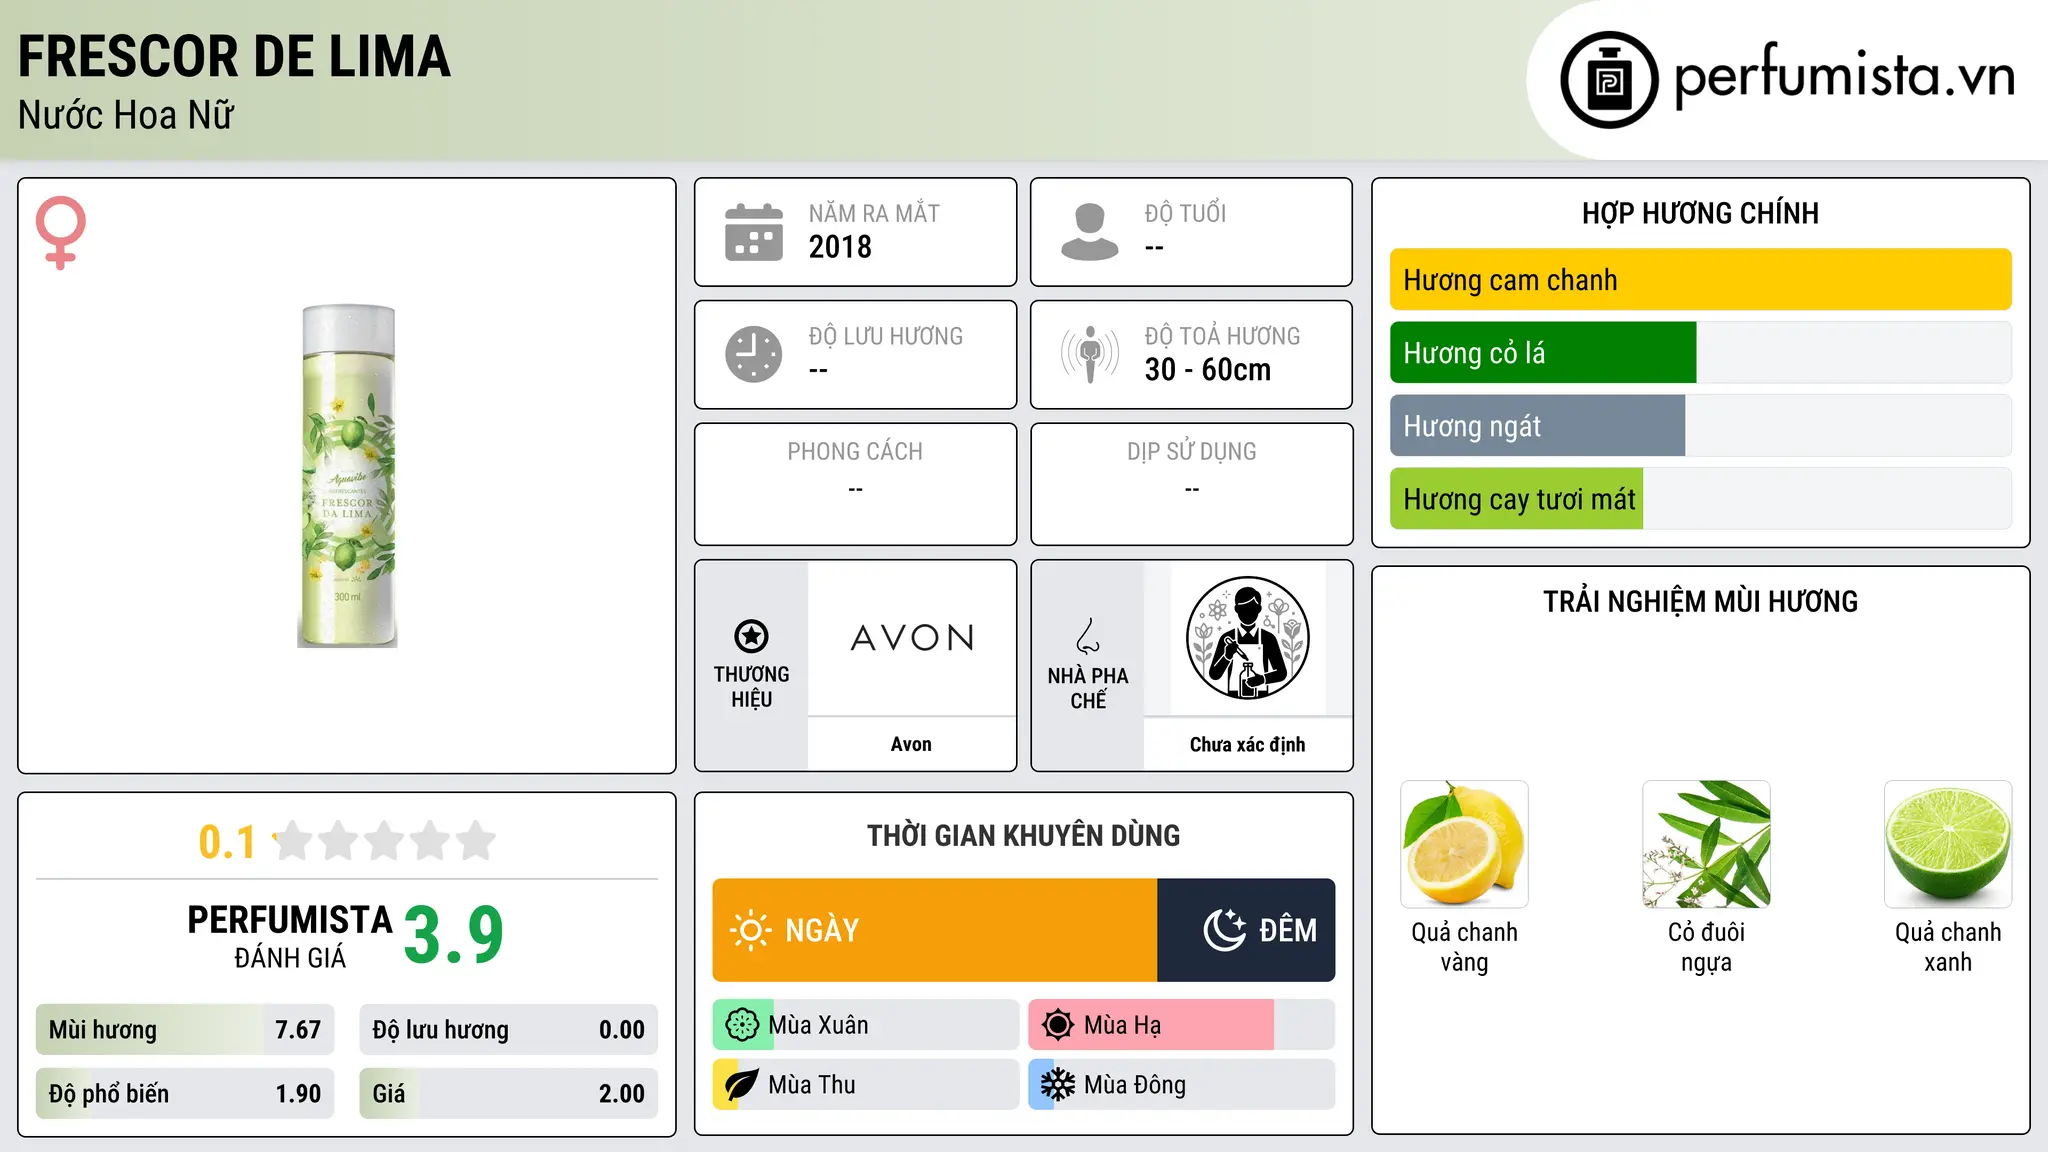The width and height of the screenshot is (2048, 1152).
Task: Click the five-star rating icons
Action: coord(384,841)
